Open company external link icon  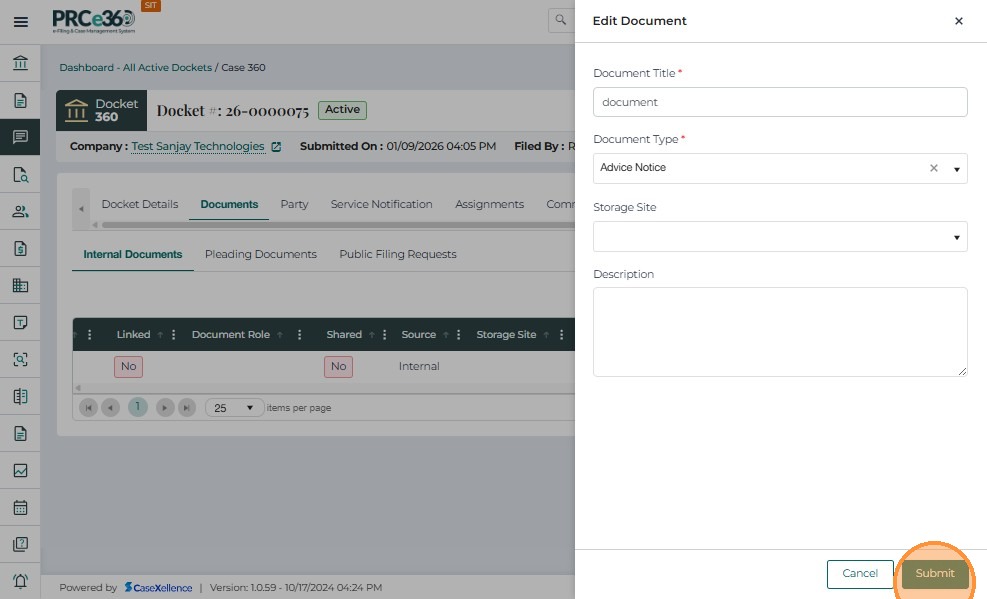pos(276,147)
